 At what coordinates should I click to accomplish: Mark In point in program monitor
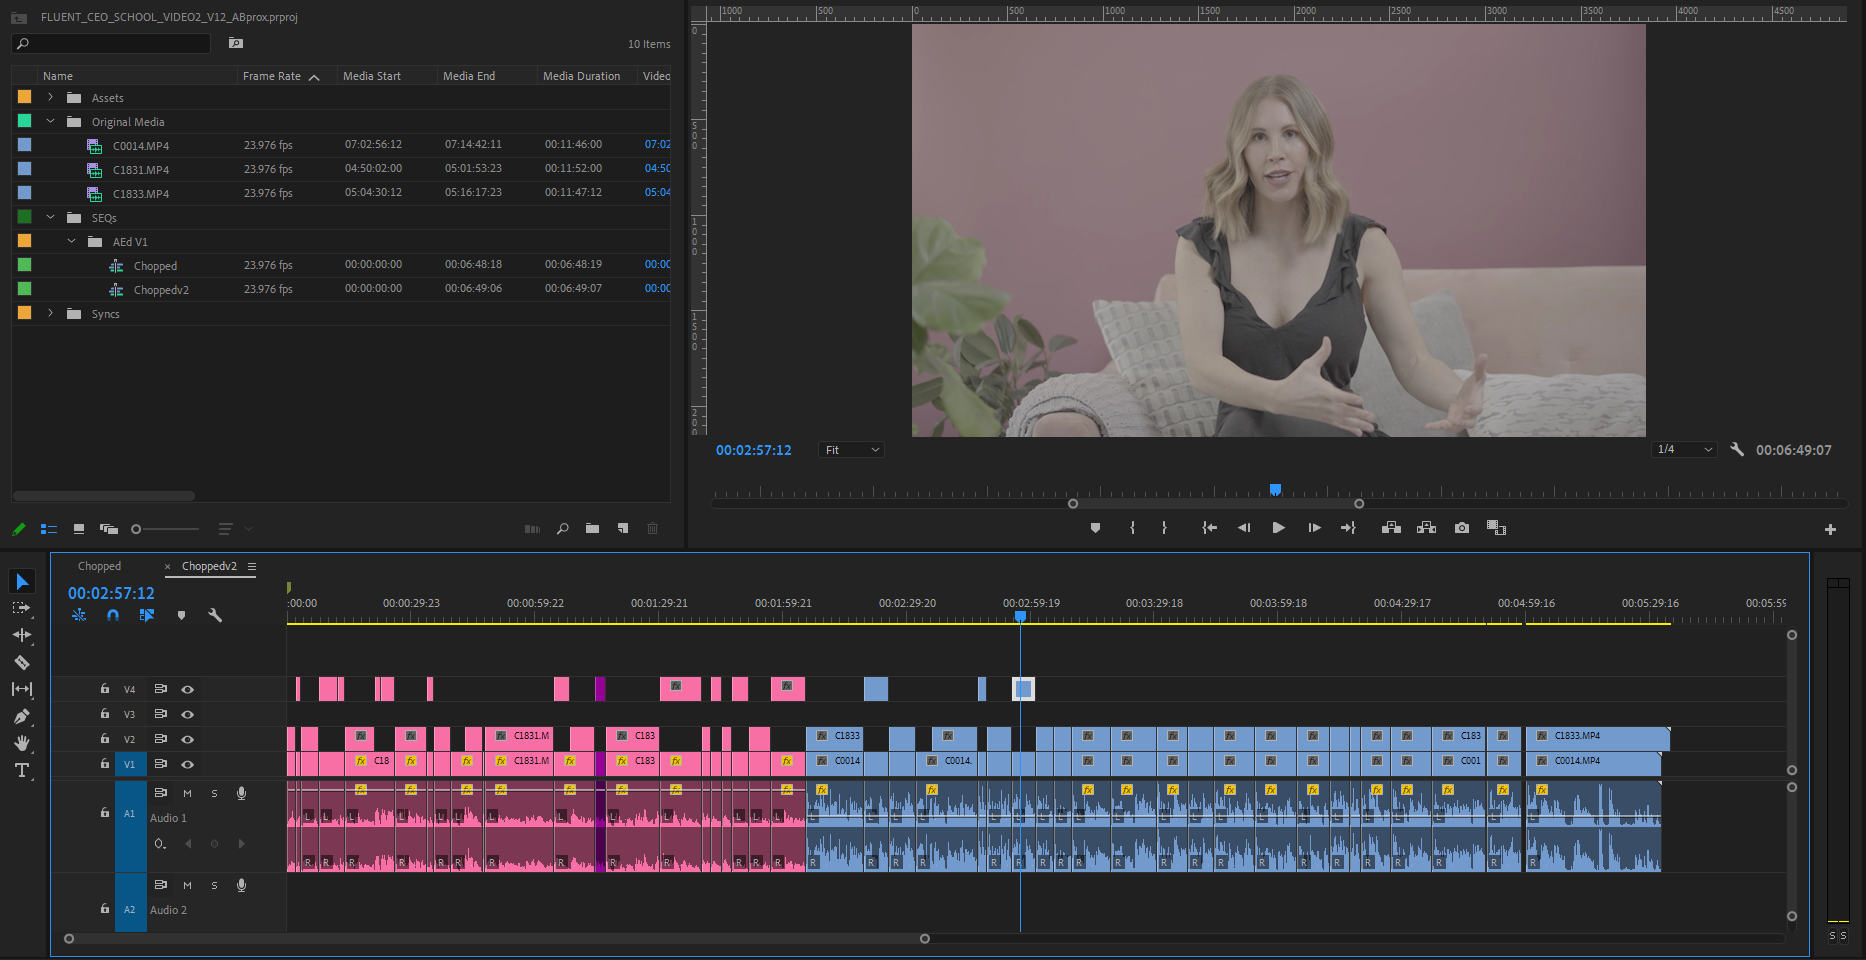1132,528
